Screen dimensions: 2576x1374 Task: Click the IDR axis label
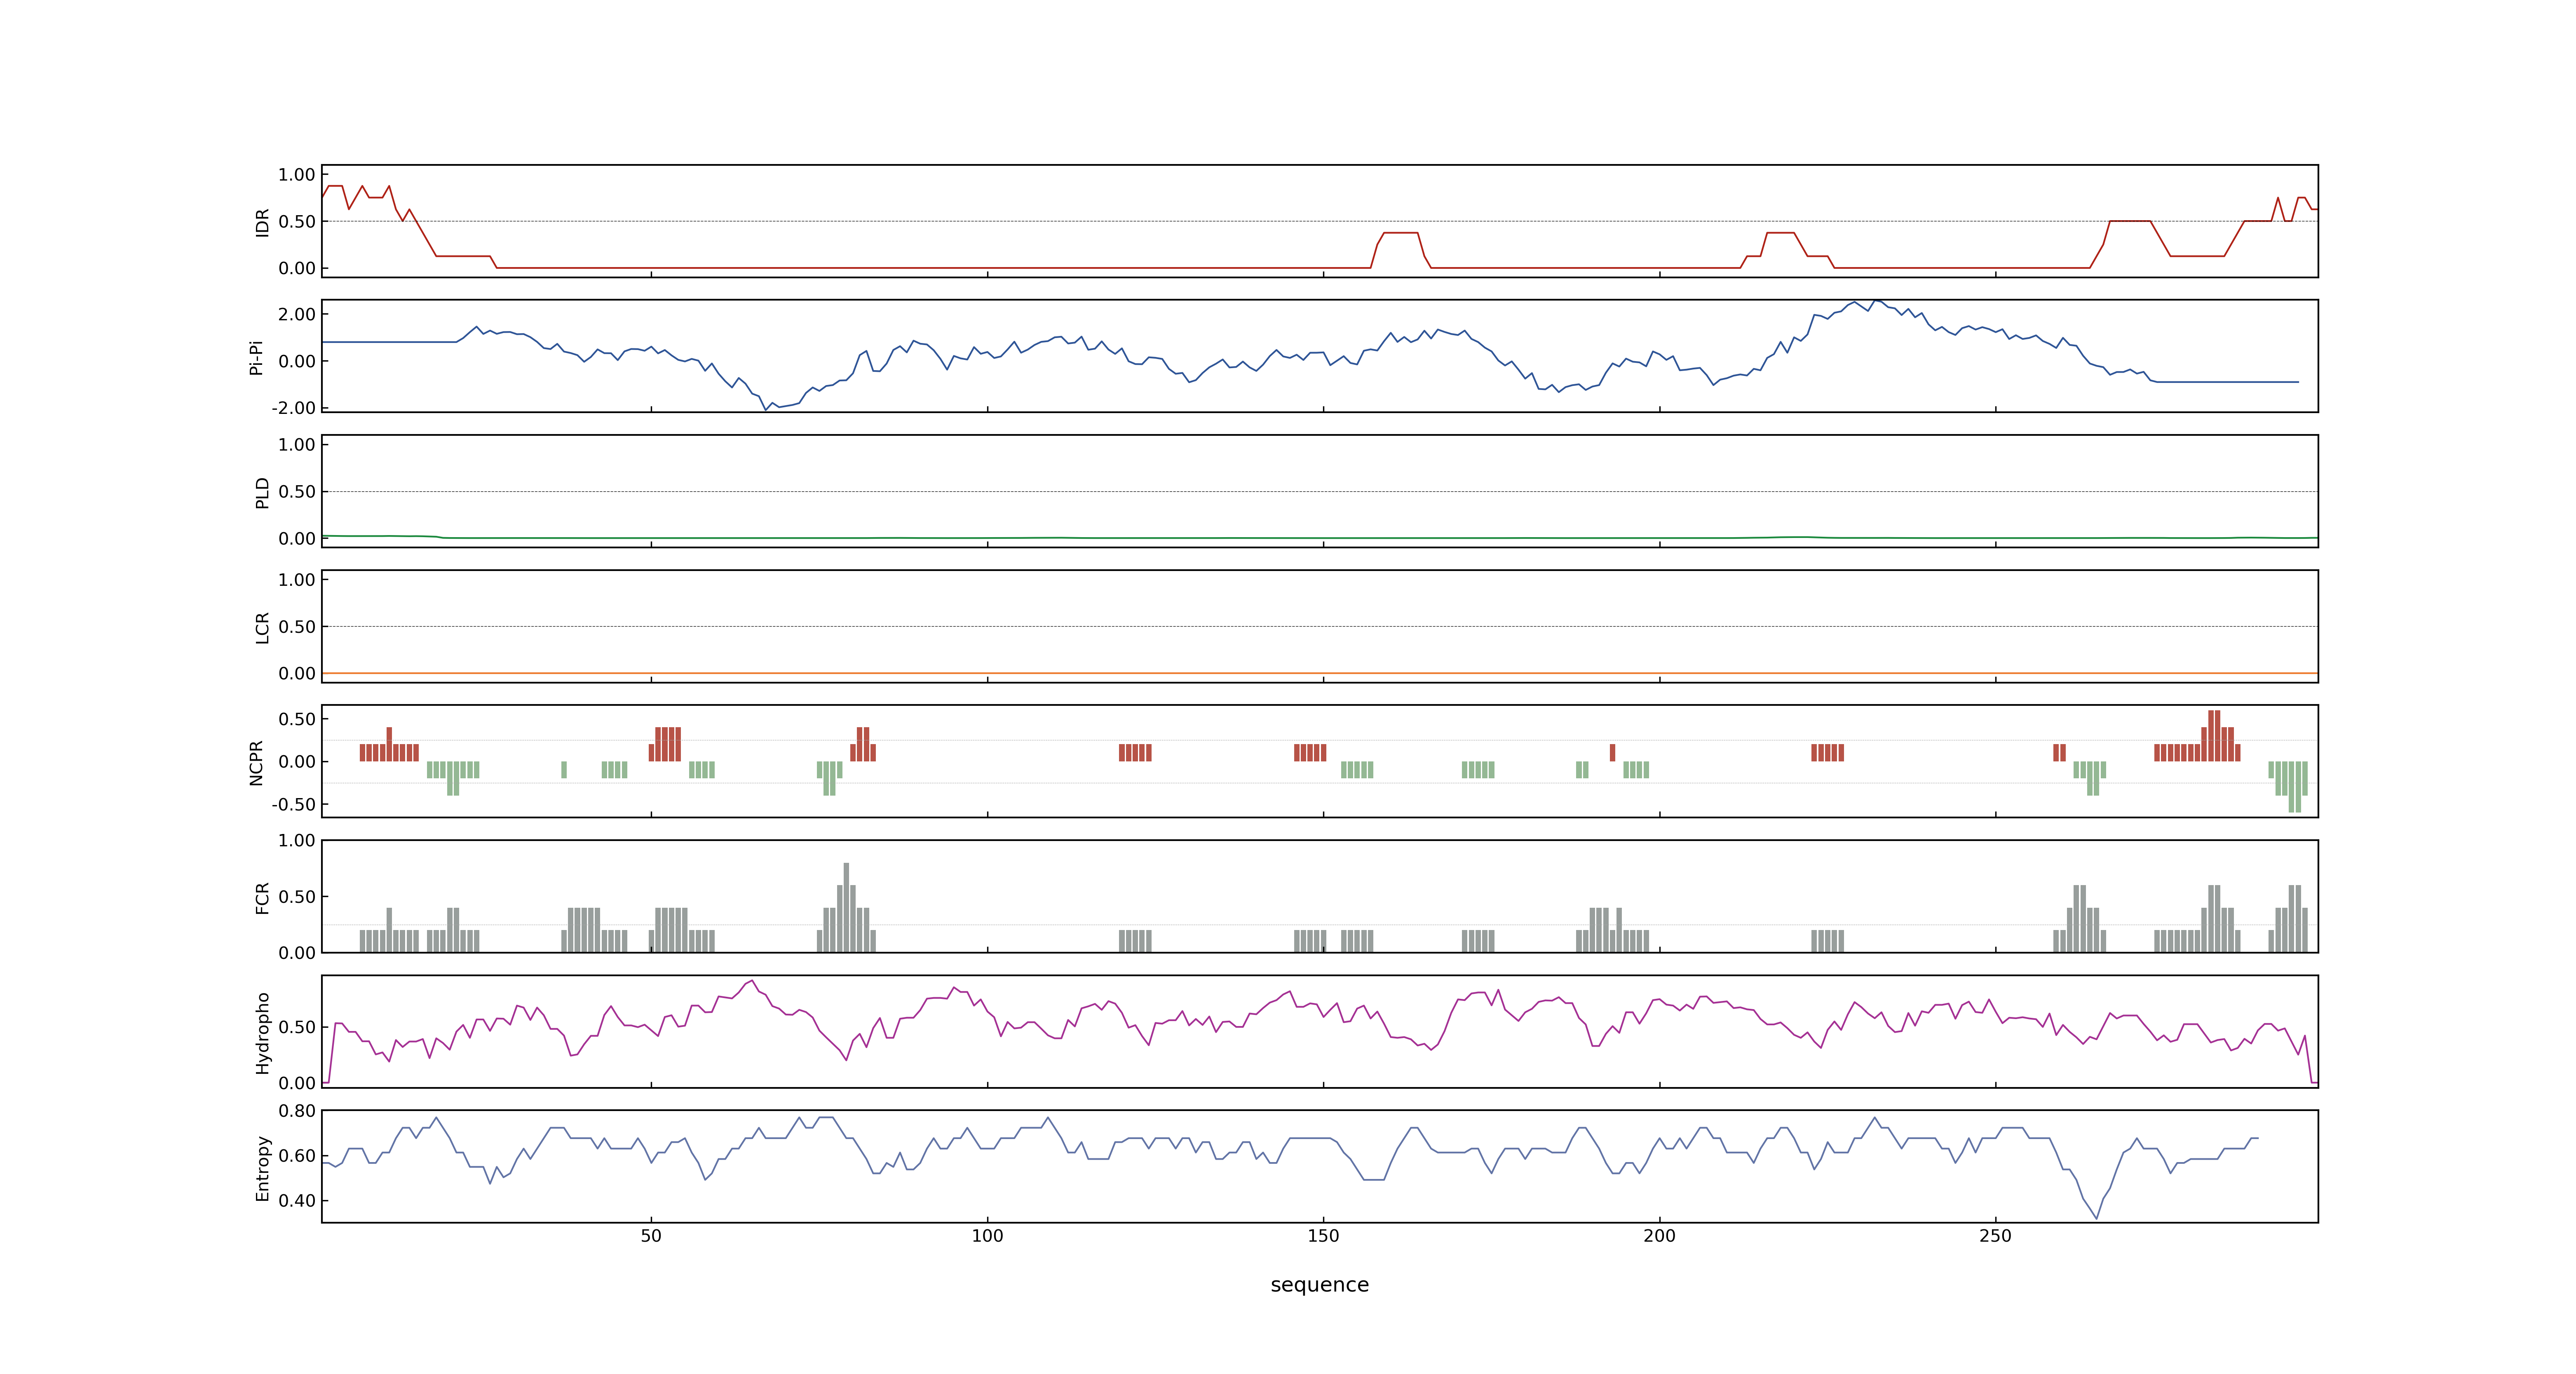(262, 222)
